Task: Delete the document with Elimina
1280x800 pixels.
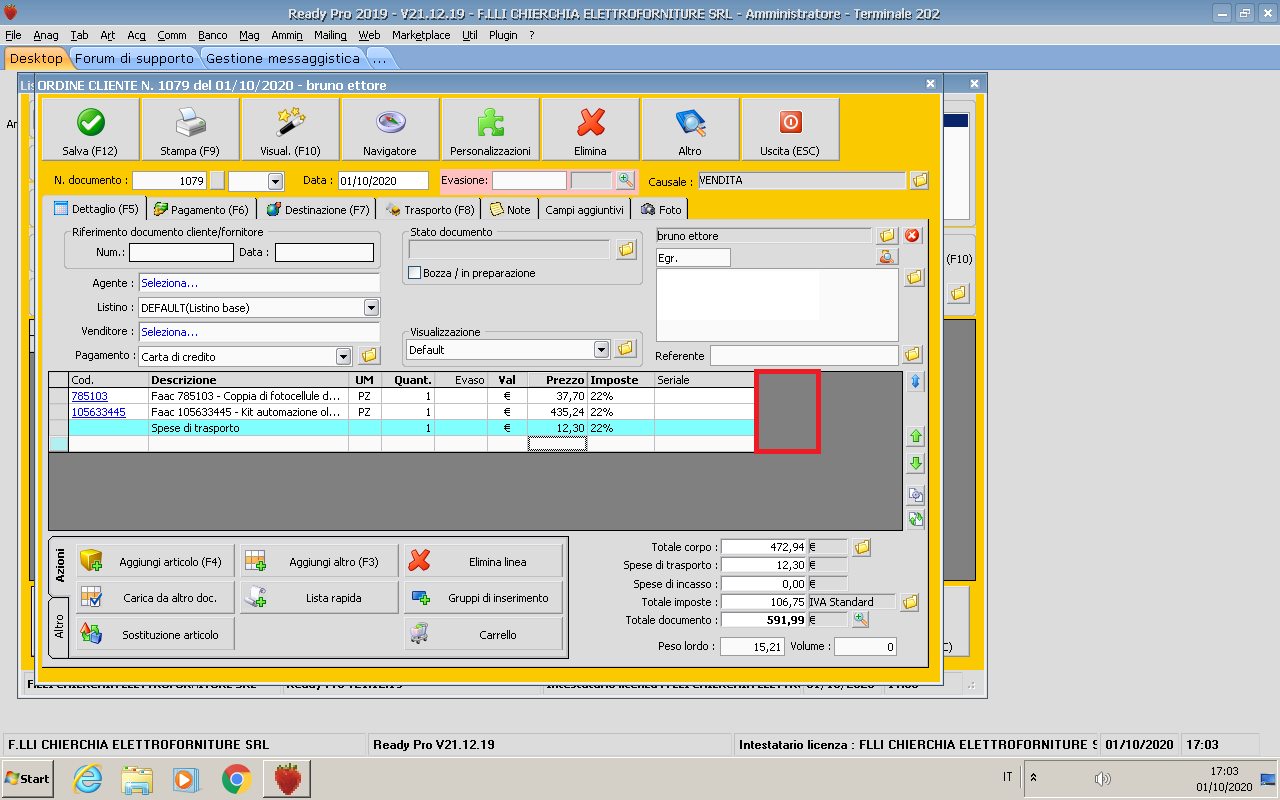Action: click(590, 129)
